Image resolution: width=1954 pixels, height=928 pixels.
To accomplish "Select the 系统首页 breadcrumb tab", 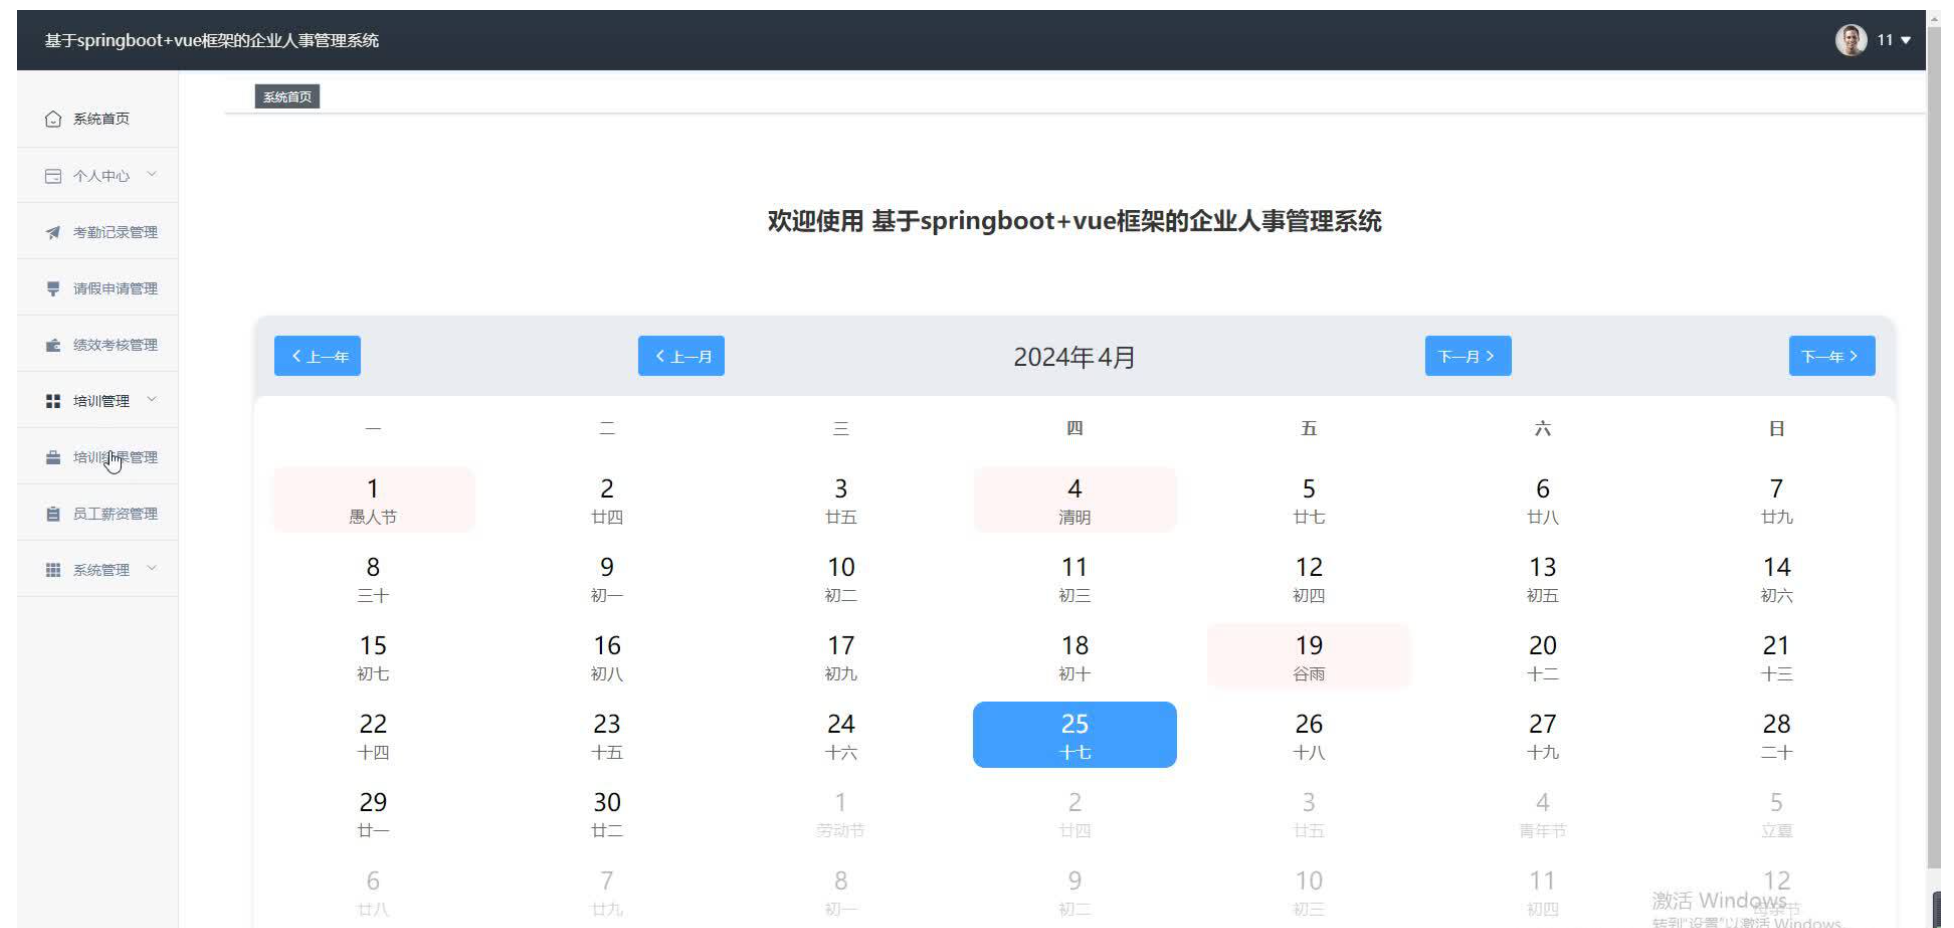I will coord(287,97).
